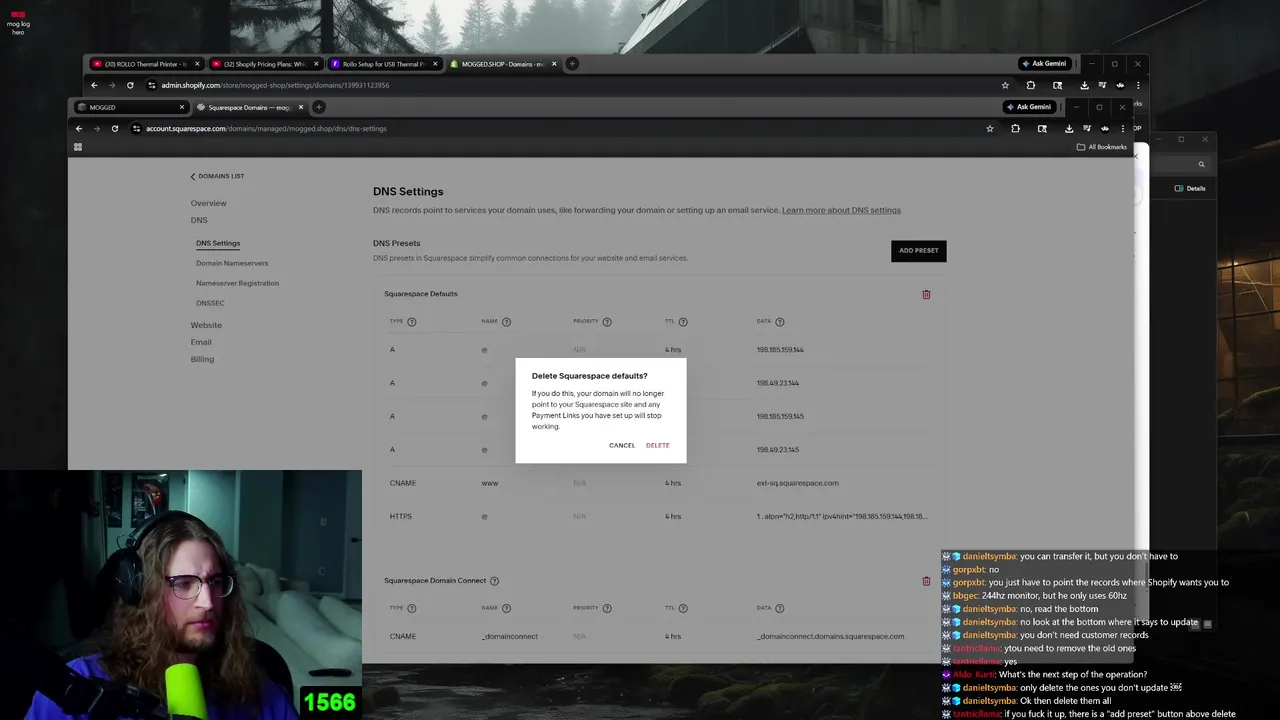Open Learn more about DNS settings link
Image resolution: width=1280 pixels, height=720 pixels.
841,210
